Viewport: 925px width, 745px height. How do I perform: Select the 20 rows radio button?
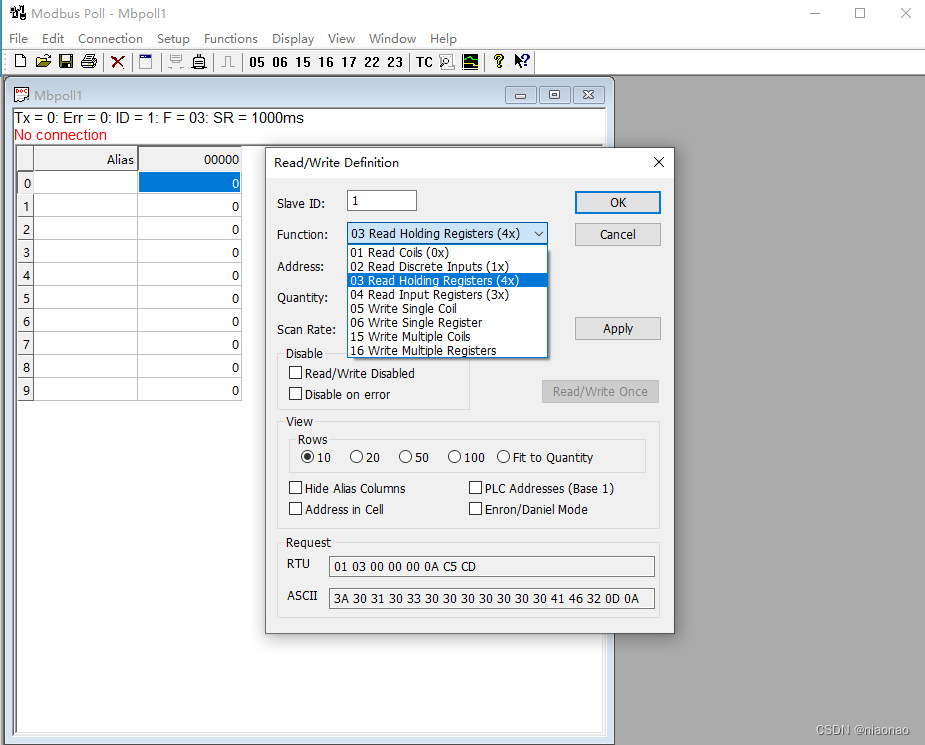pyautogui.click(x=356, y=457)
